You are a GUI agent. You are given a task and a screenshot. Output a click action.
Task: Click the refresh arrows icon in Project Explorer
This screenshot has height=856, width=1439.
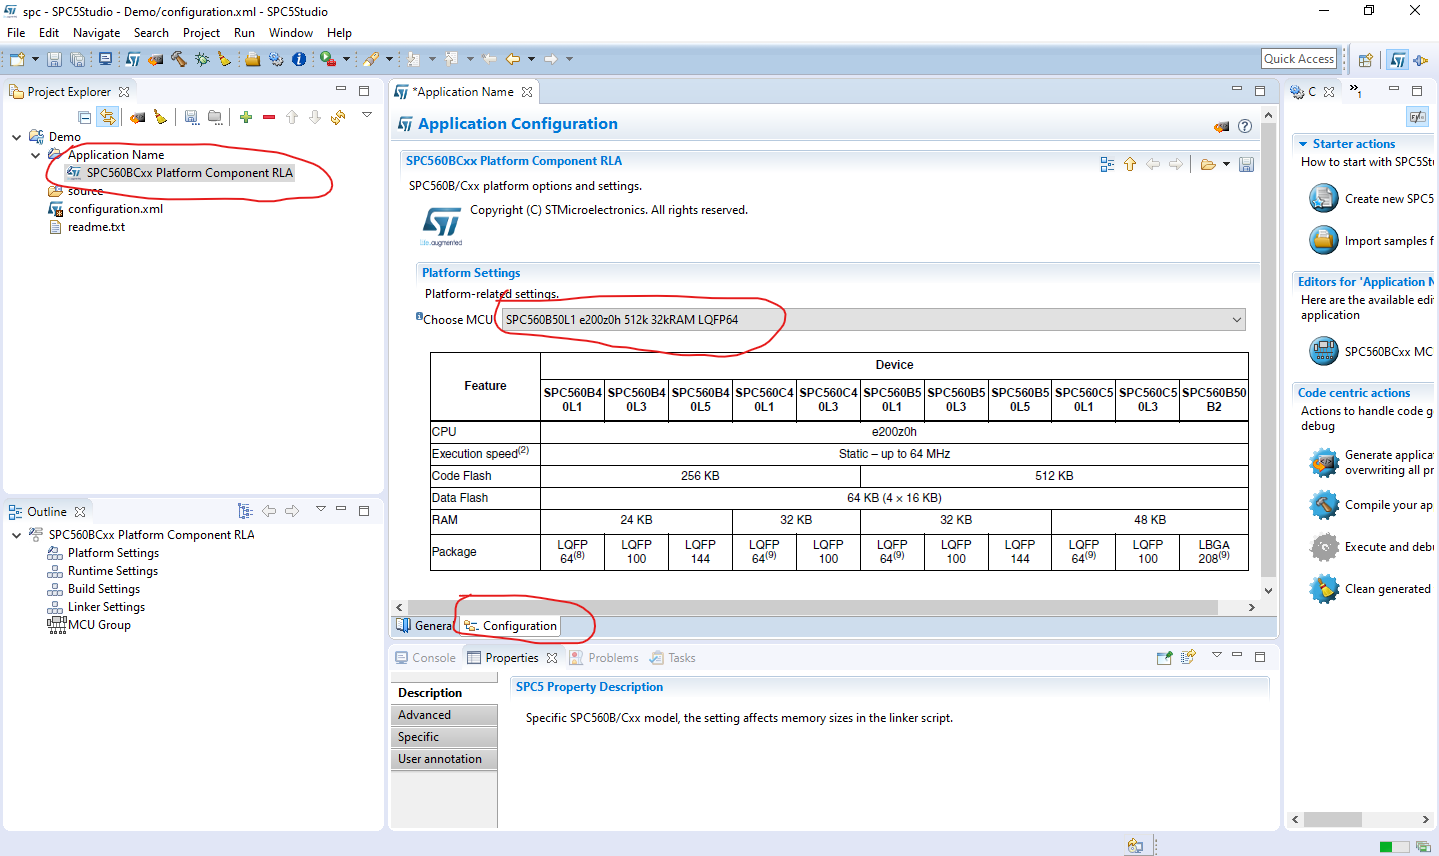[x=338, y=117]
